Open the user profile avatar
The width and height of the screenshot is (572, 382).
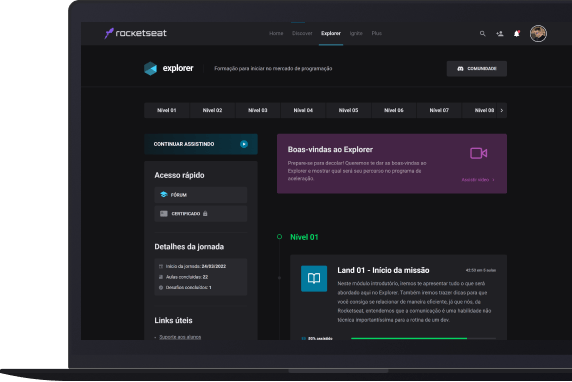(x=538, y=34)
